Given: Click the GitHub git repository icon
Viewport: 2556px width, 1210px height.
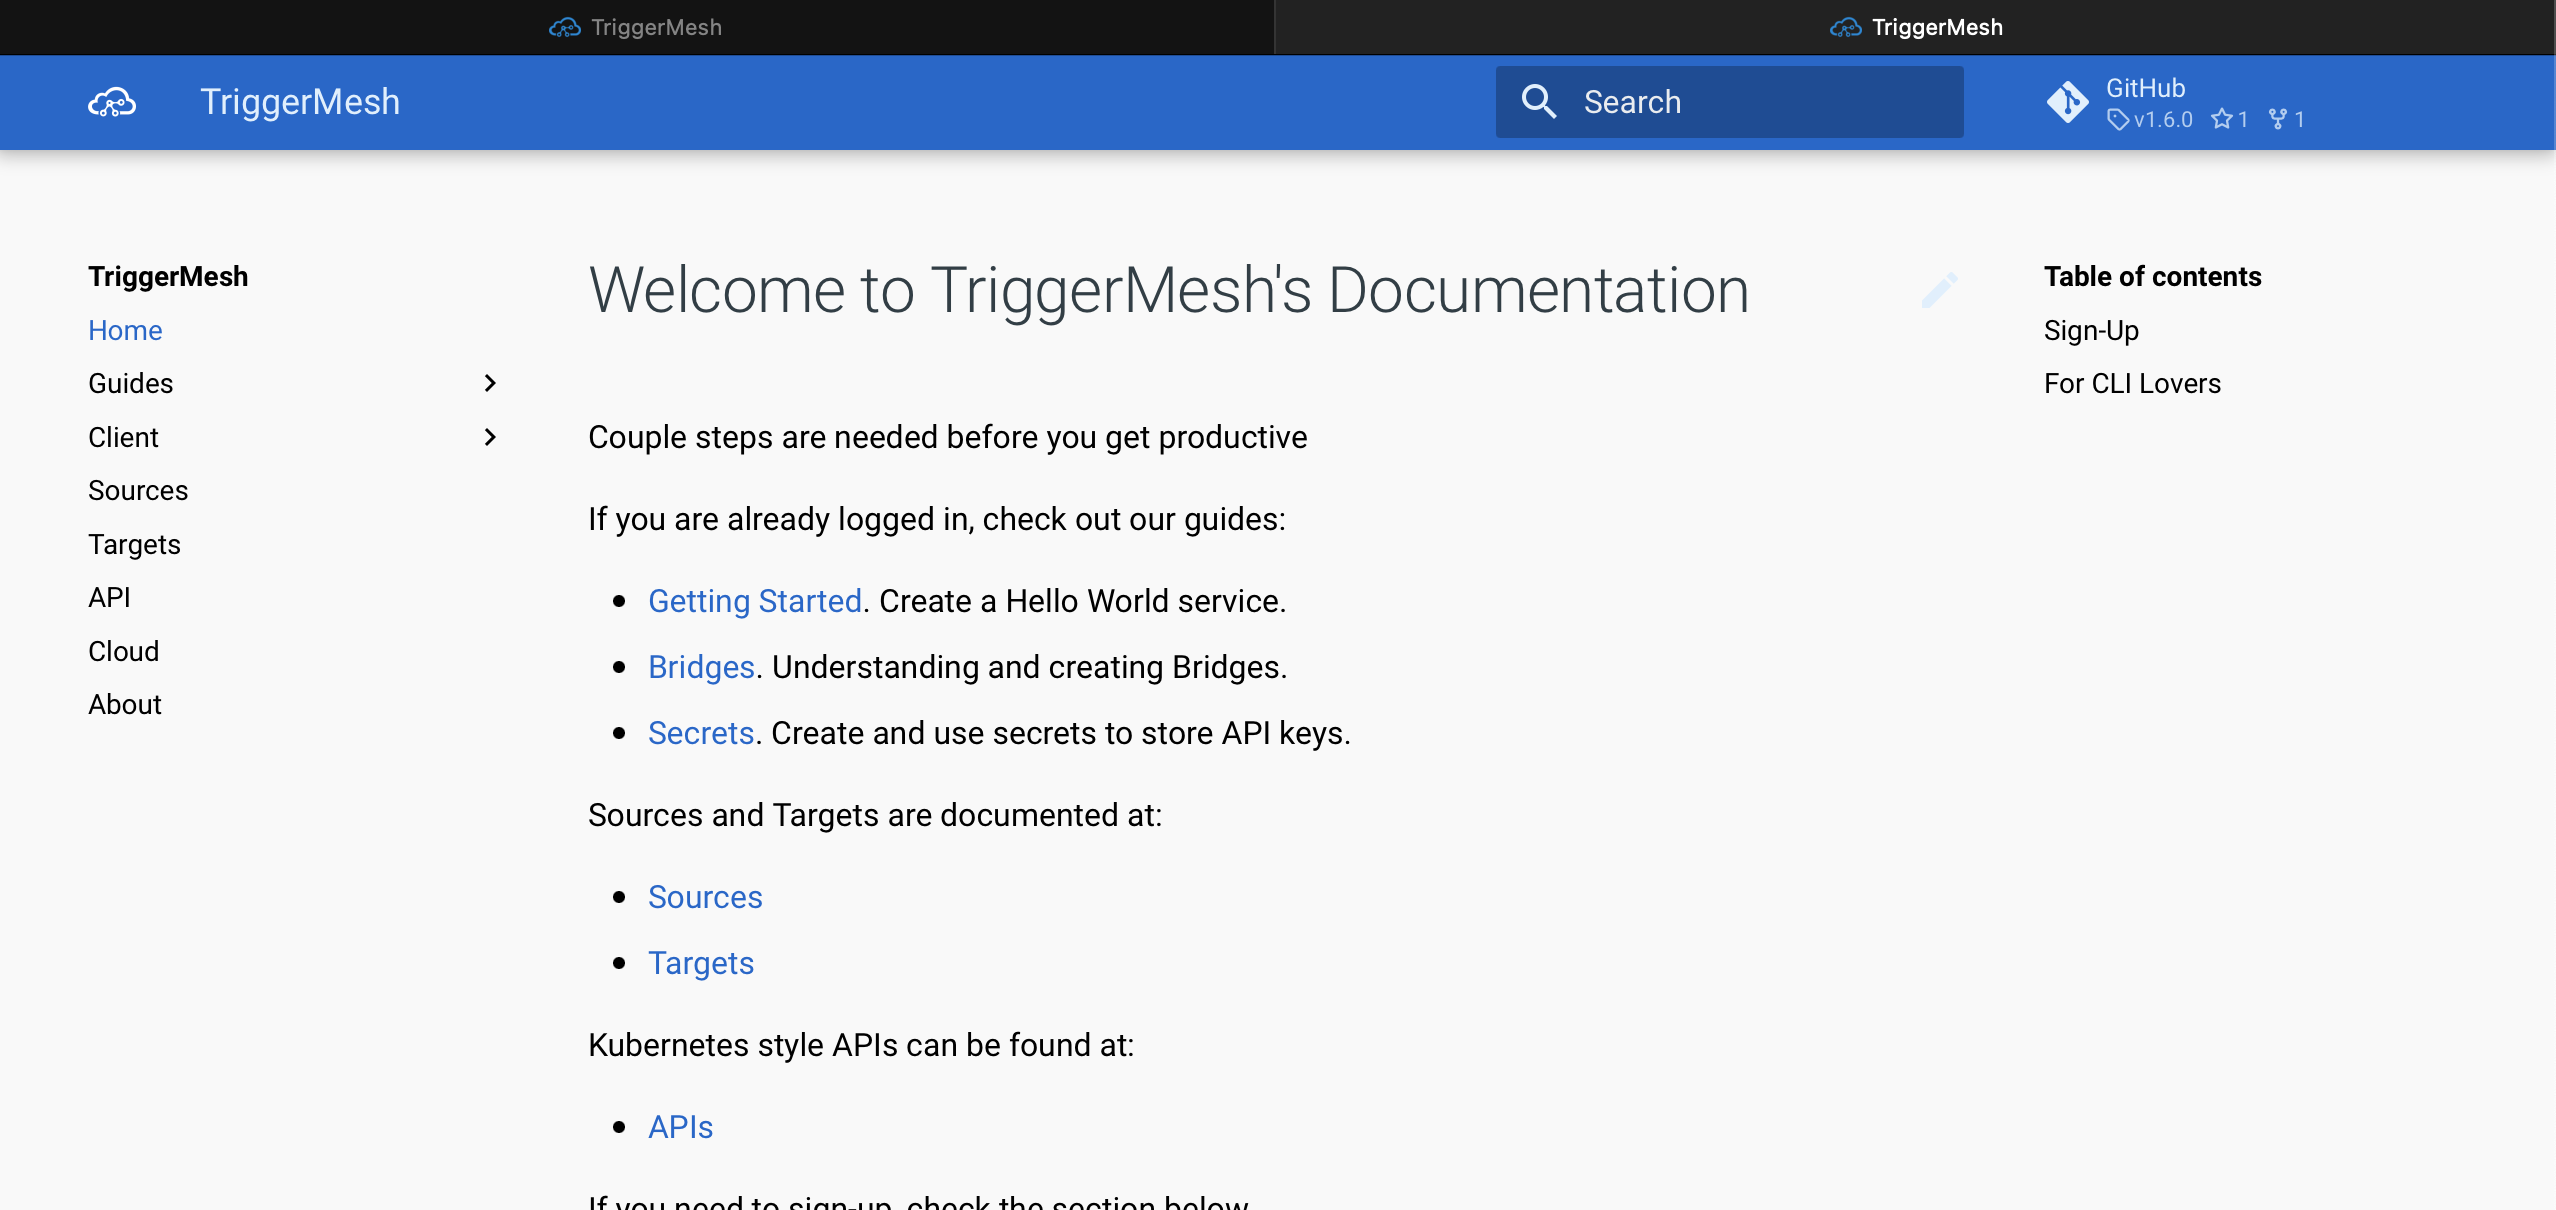Looking at the screenshot, I should point(2067,102).
